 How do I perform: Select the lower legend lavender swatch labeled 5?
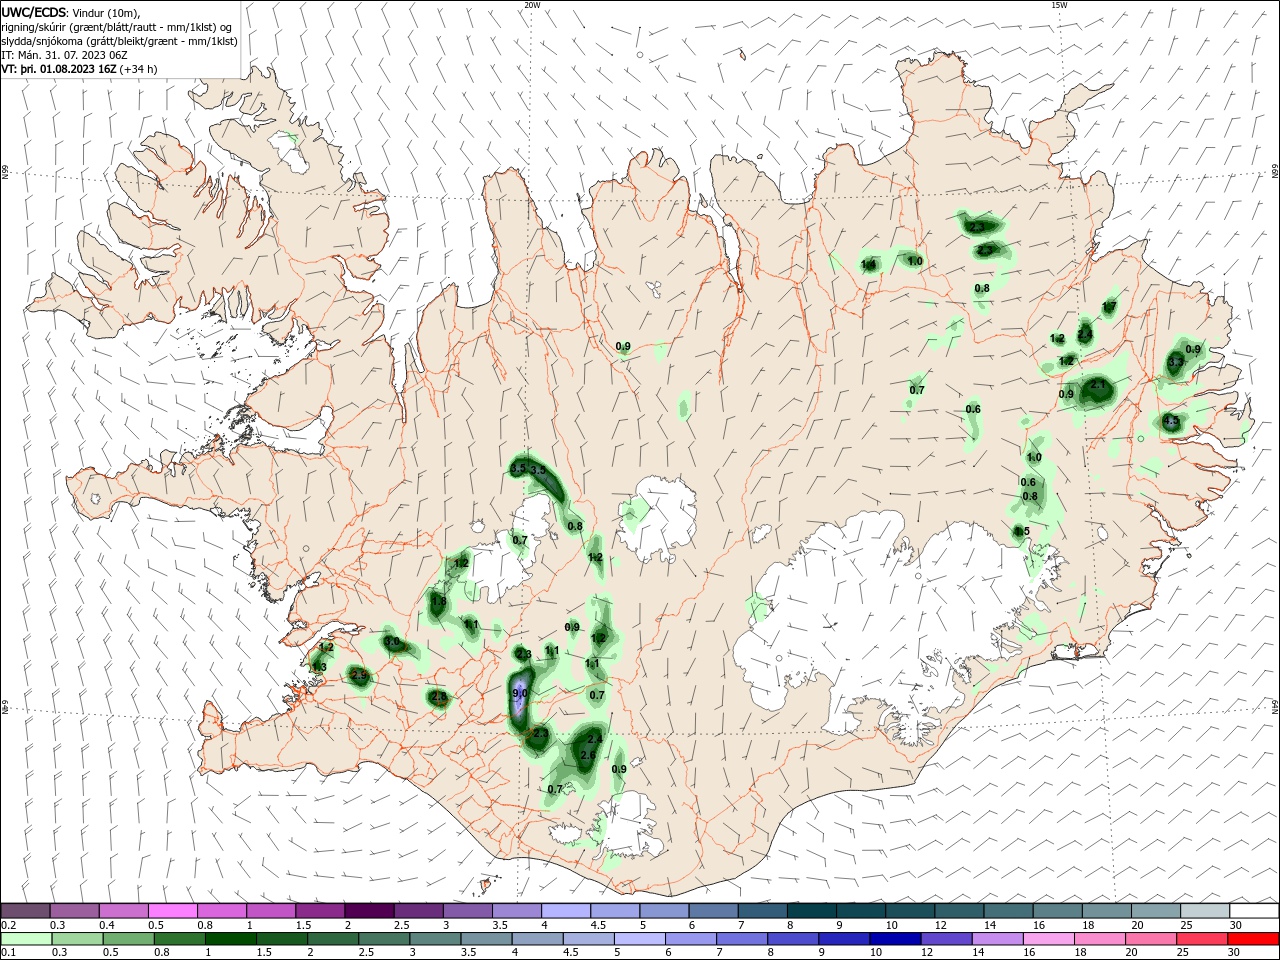(640, 939)
